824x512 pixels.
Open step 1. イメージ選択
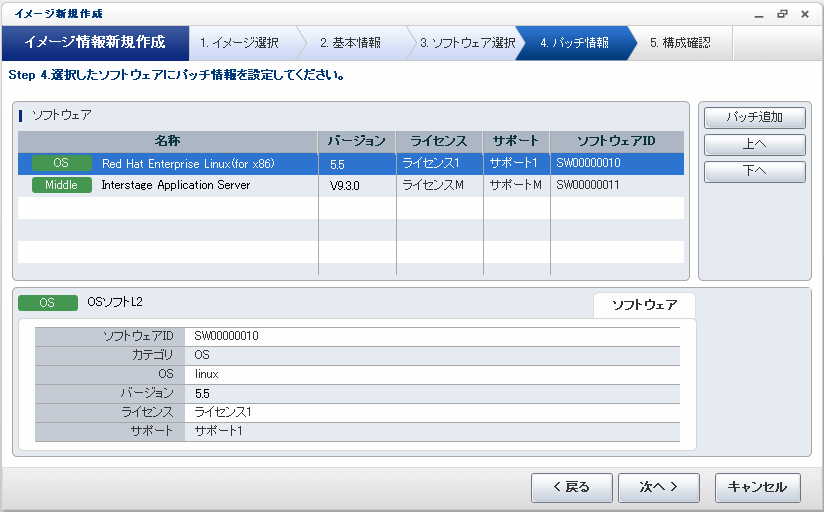243,43
